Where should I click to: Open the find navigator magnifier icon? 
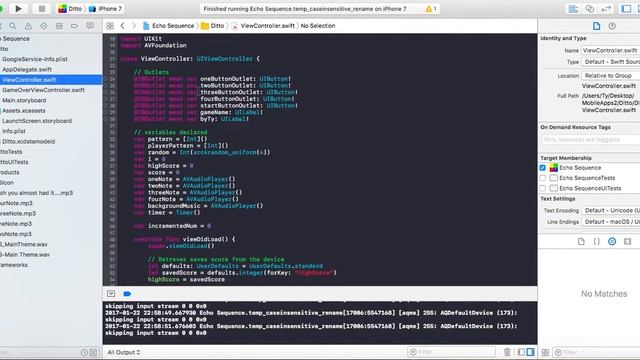click(13, 26)
